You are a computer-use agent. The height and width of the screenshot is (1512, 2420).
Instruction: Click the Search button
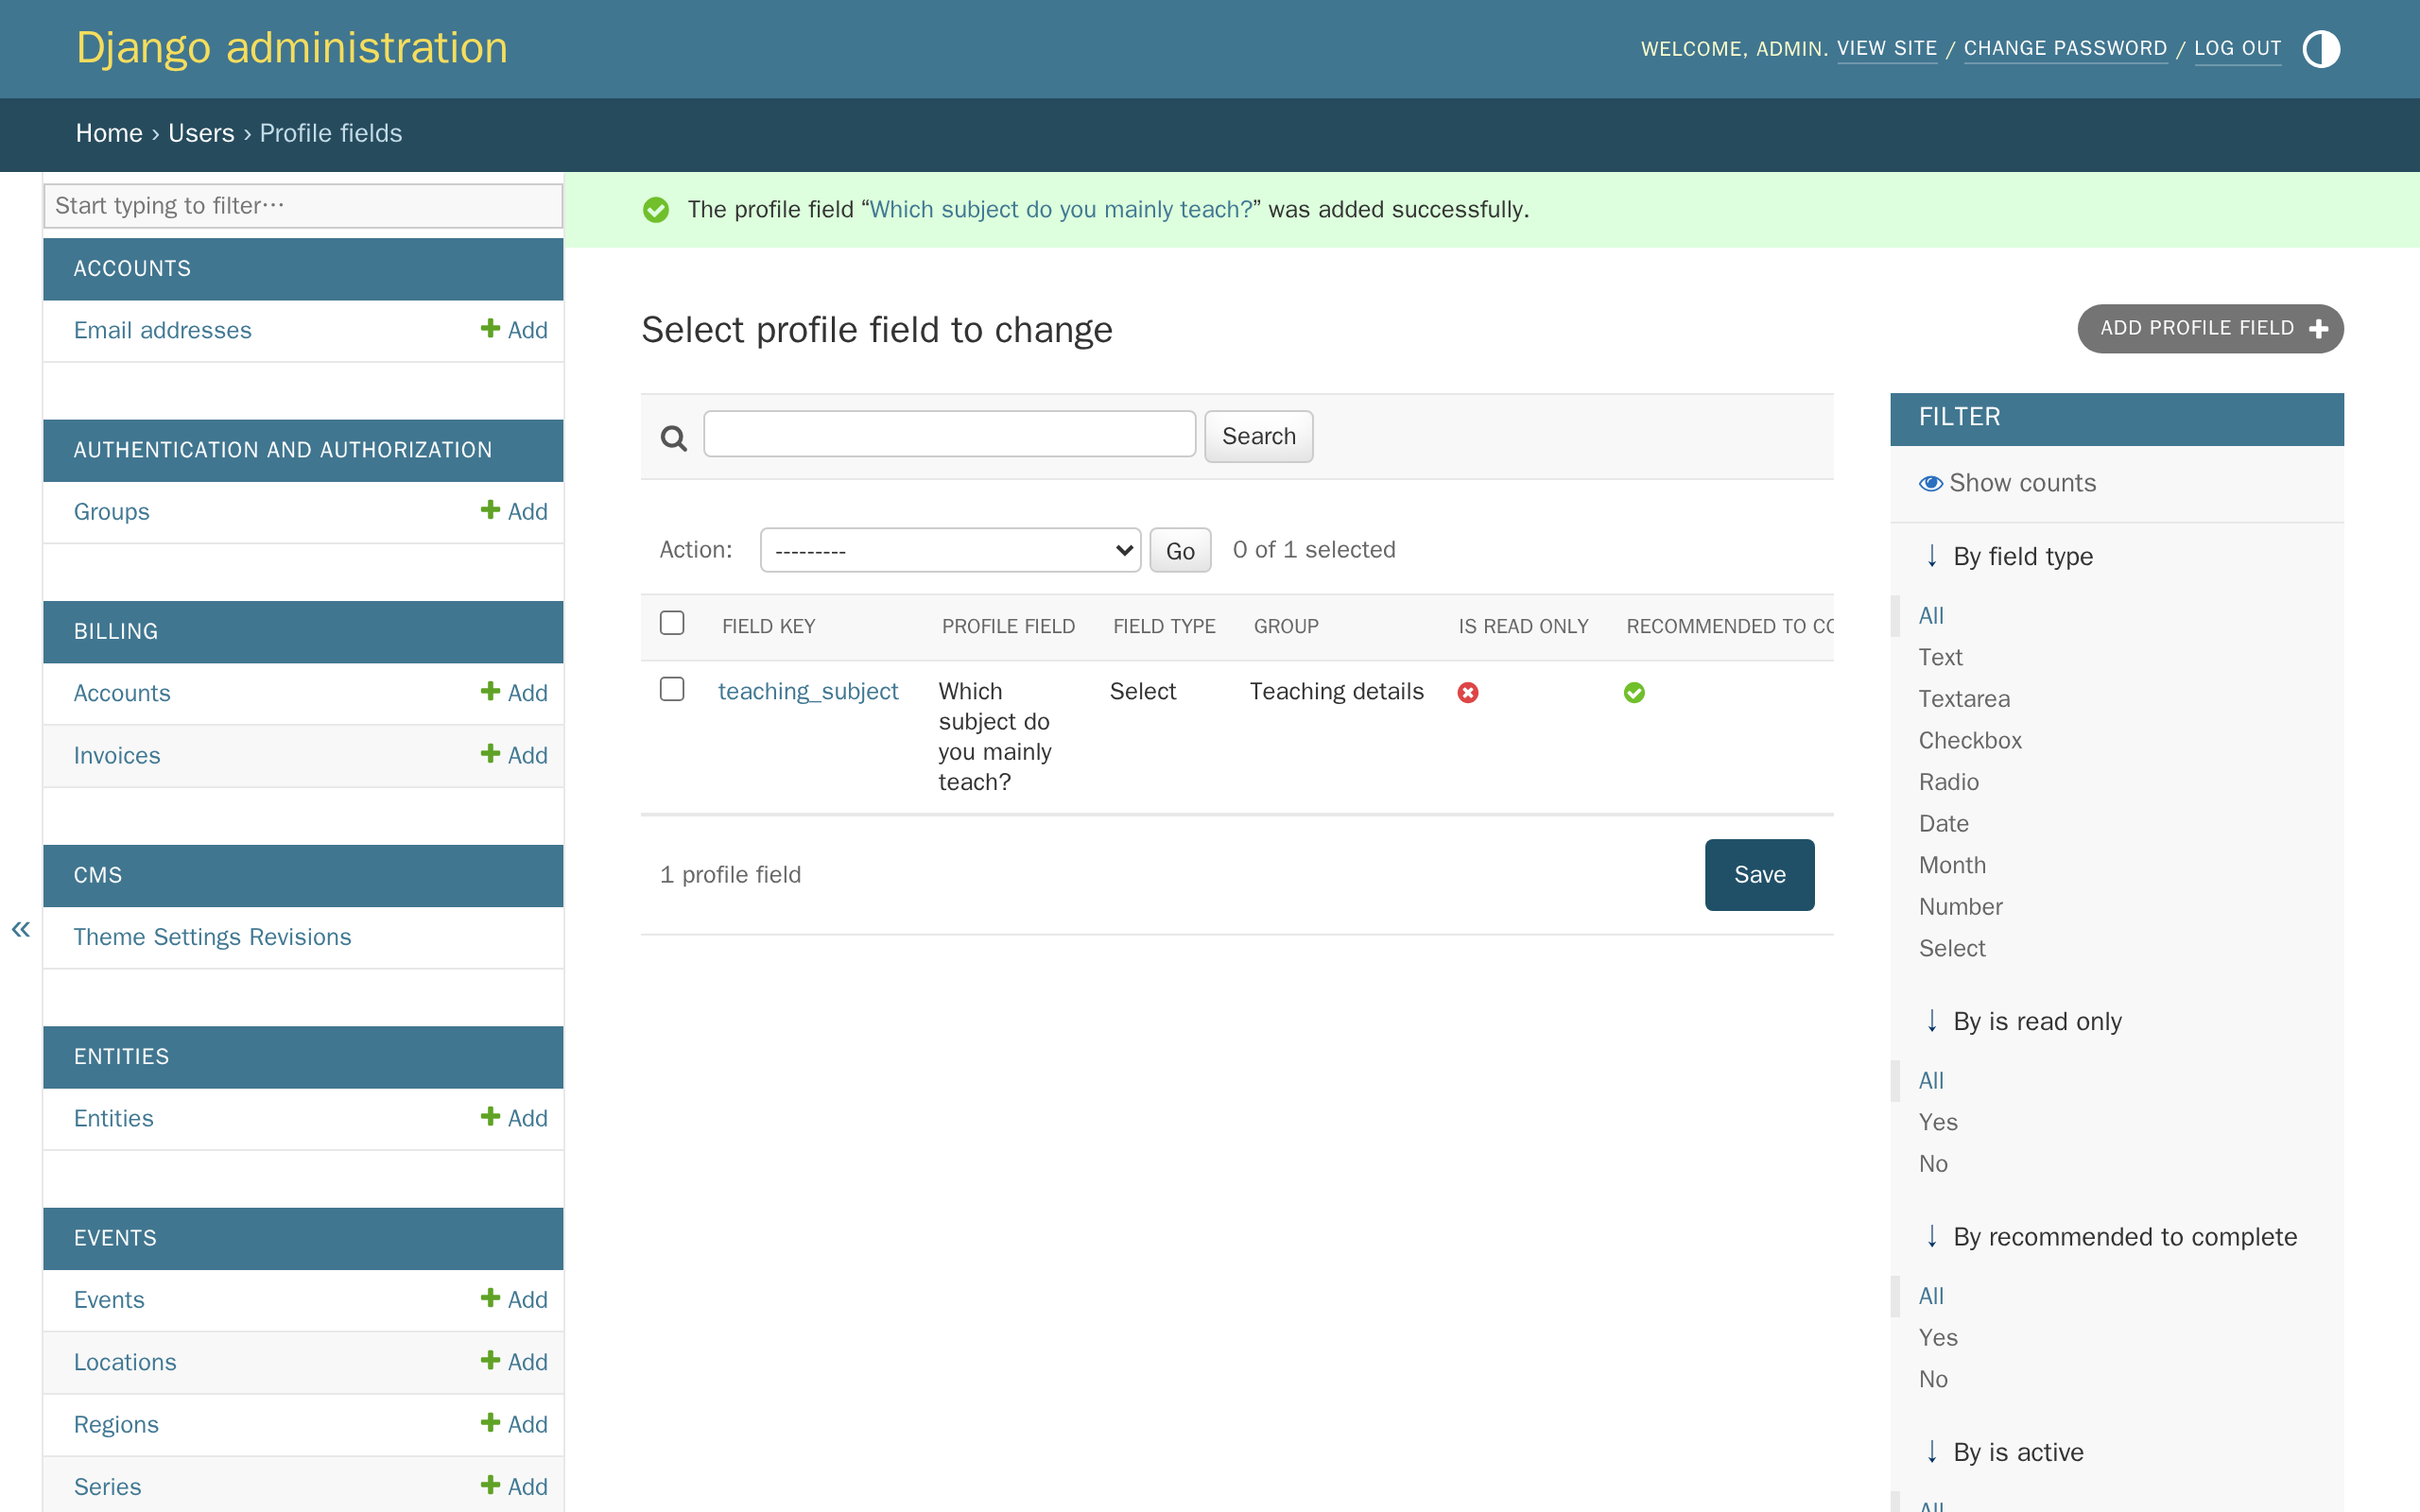1258,436
